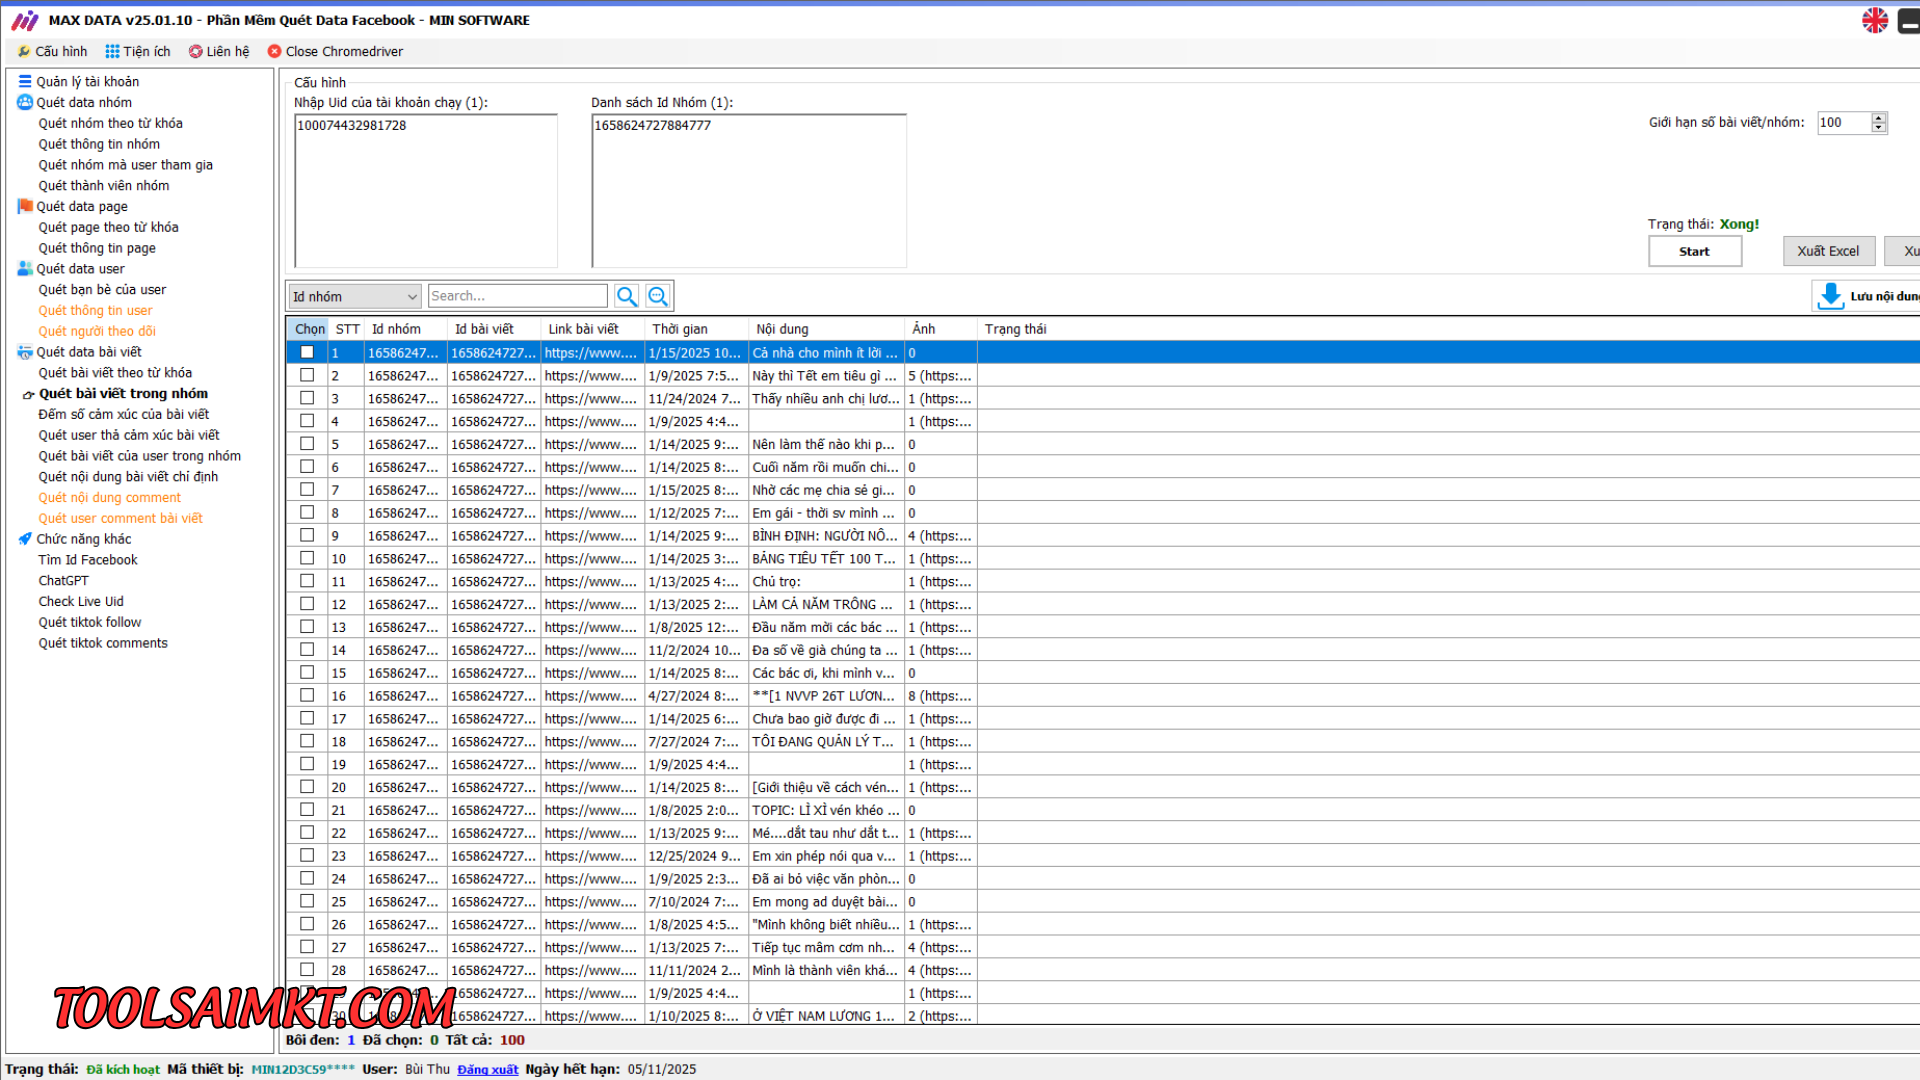Viewport: 1920px width, 1080px height.
Task: Click the time cell '12/25/2024 9...'
Action: 696,856
